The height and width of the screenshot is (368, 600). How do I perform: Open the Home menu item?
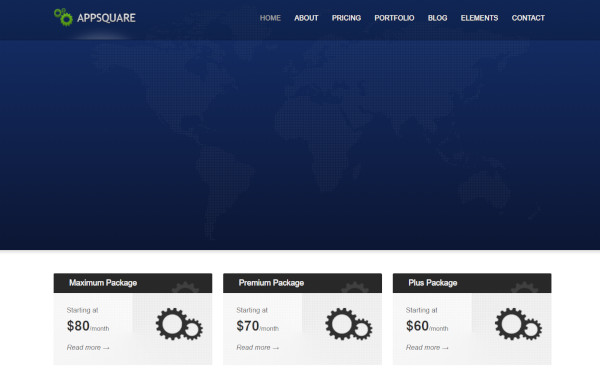tap(270, 18)
